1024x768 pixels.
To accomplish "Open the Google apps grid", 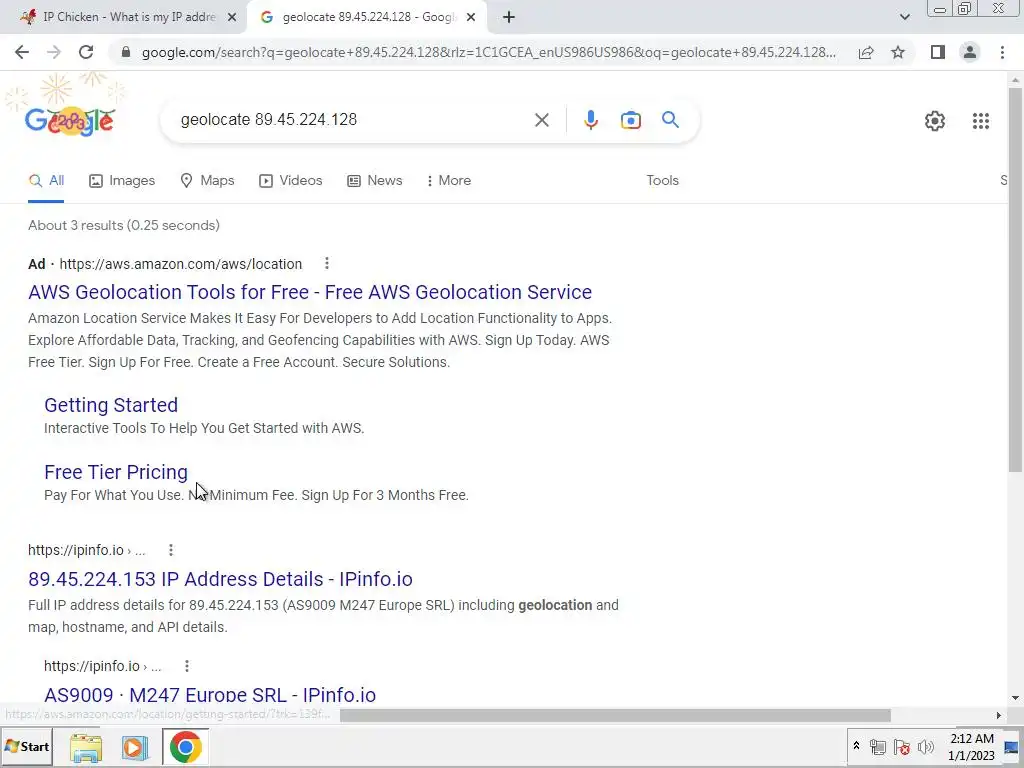I will tap(980, 121).
